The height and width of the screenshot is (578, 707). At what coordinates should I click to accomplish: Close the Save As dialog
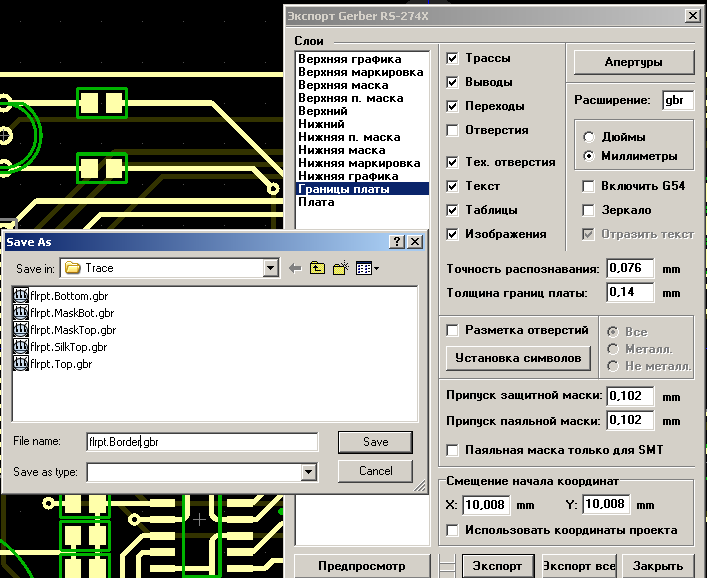[x=415, y=242]
